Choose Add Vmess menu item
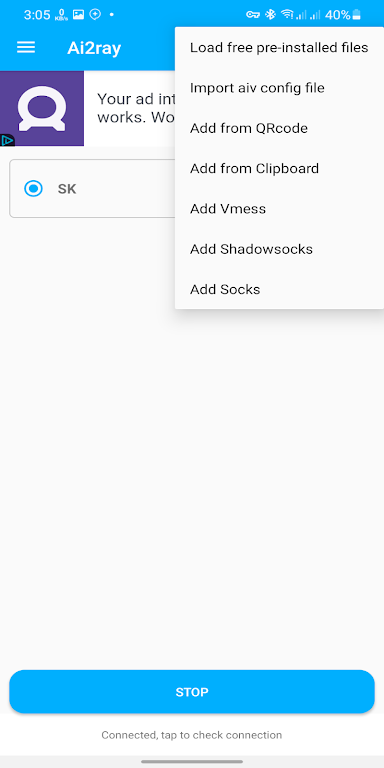Screen dimensions: 384x768 click(279, 209)
